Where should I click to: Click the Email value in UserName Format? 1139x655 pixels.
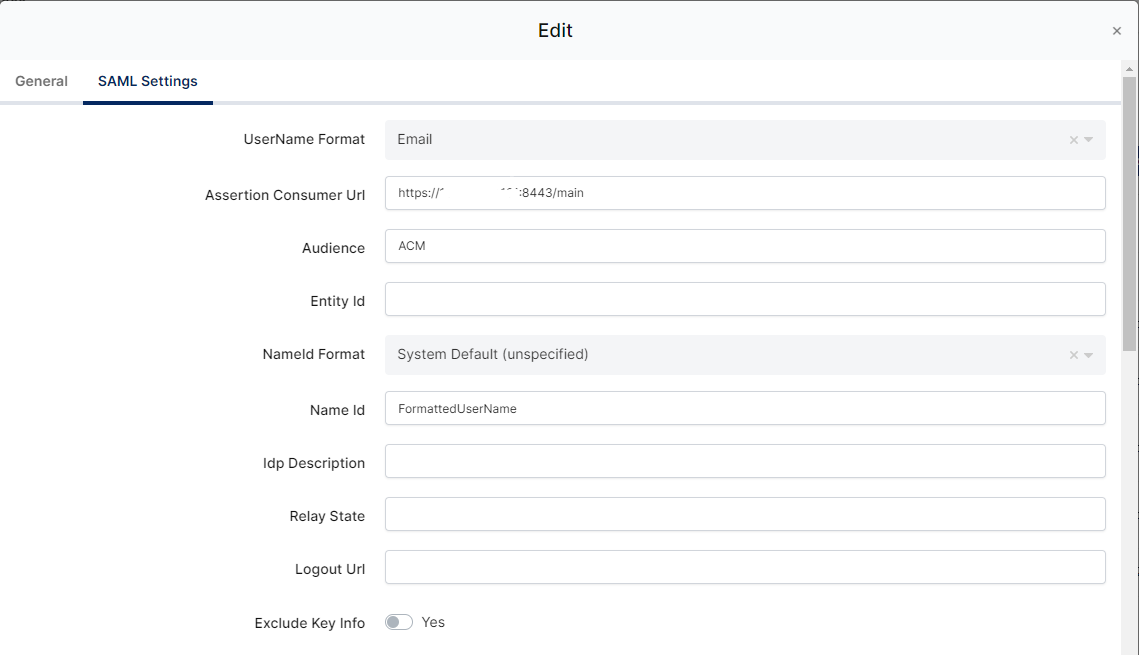point(415,140)
